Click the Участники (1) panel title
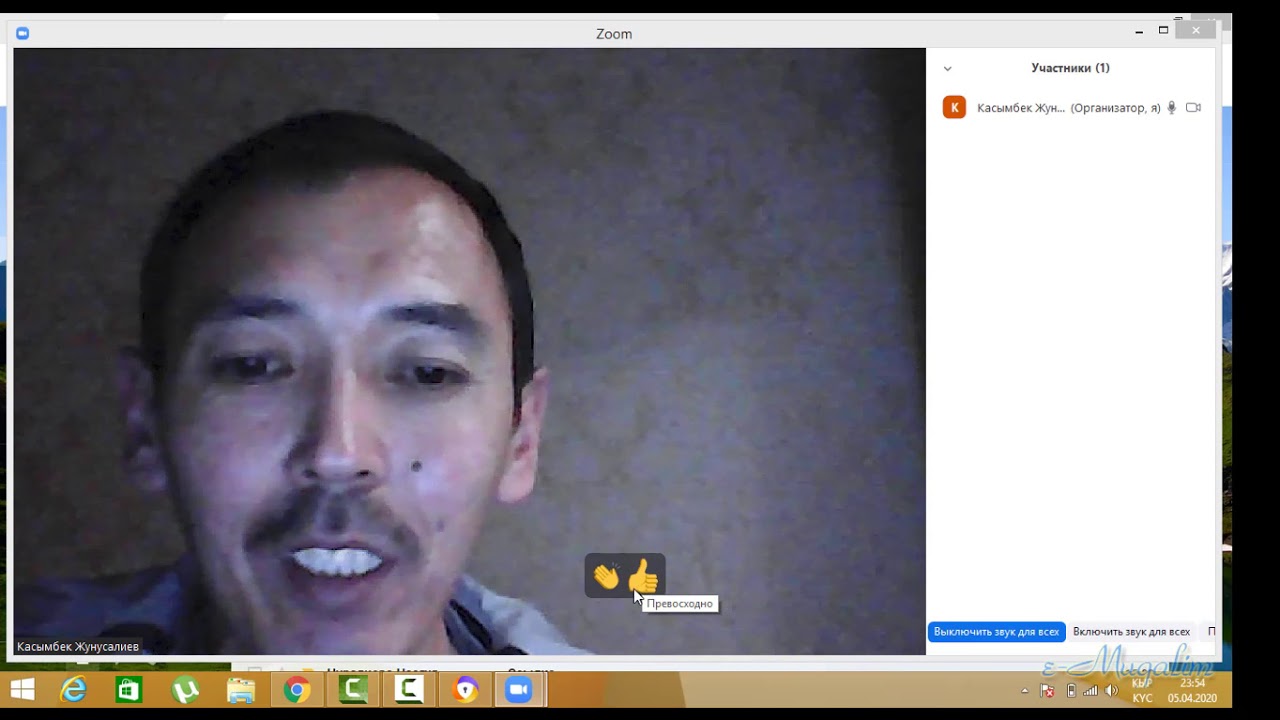 tap(1070, 68)
